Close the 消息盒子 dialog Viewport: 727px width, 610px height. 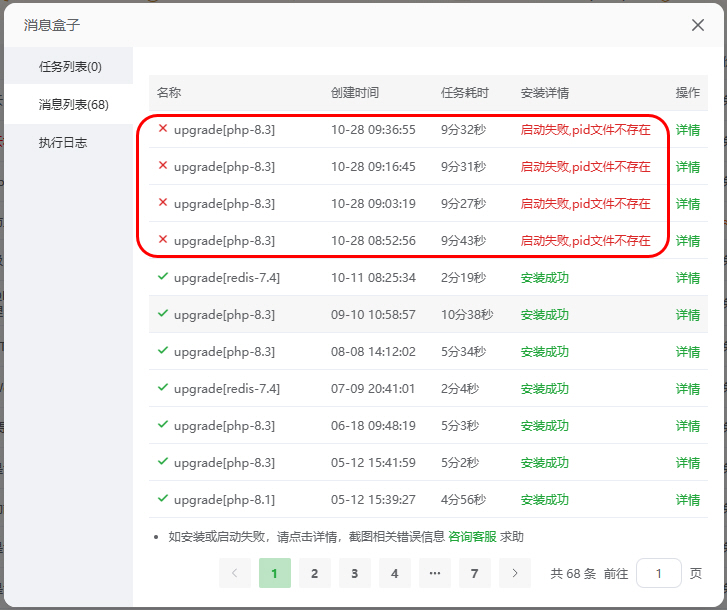[698, 25]
